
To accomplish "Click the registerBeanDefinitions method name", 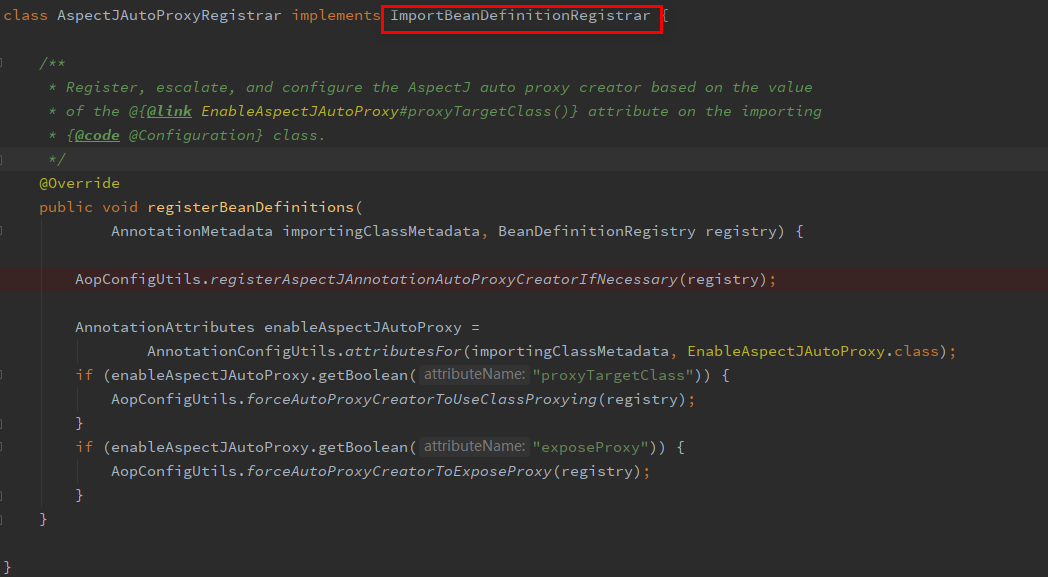I will tap(250, 207).
